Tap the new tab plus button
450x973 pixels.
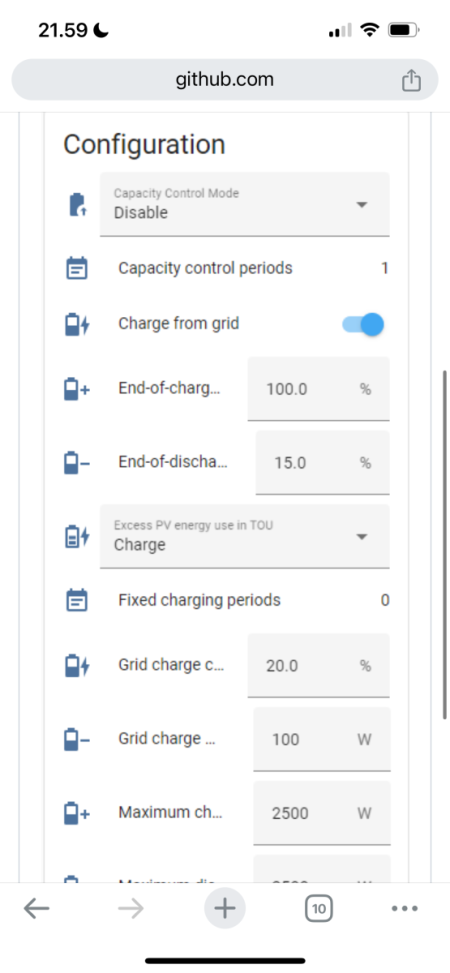(x=225, y=908)
